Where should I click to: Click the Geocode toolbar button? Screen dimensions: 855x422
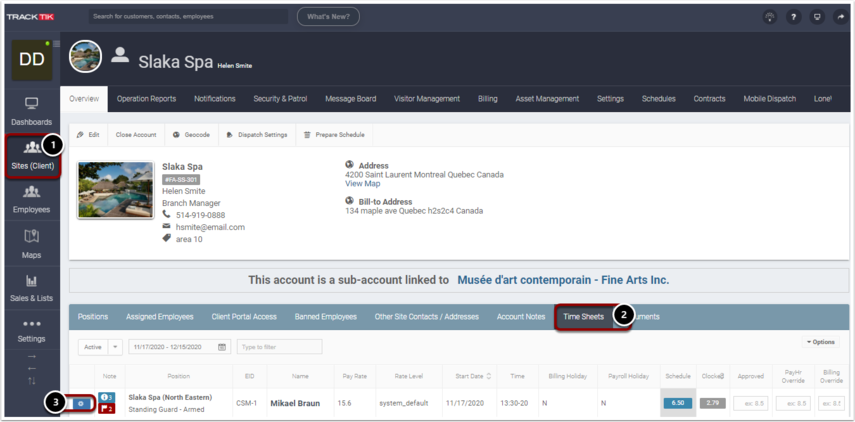point(191,135)
